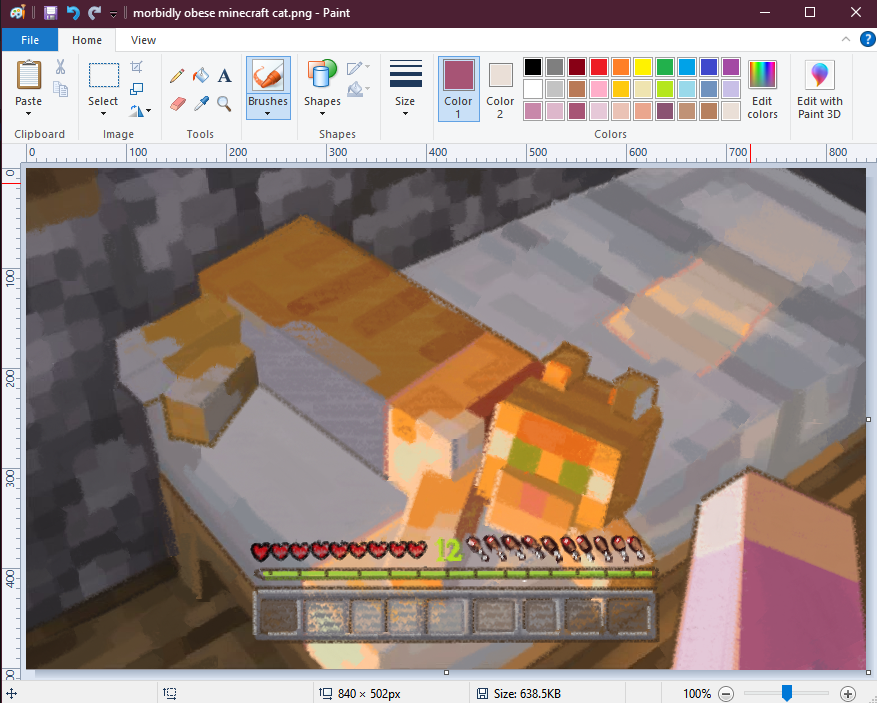The width and height of the screenshot is (877, 703).
Task: Open the Brushes dropdown arrow
Action: coord(268,114)
